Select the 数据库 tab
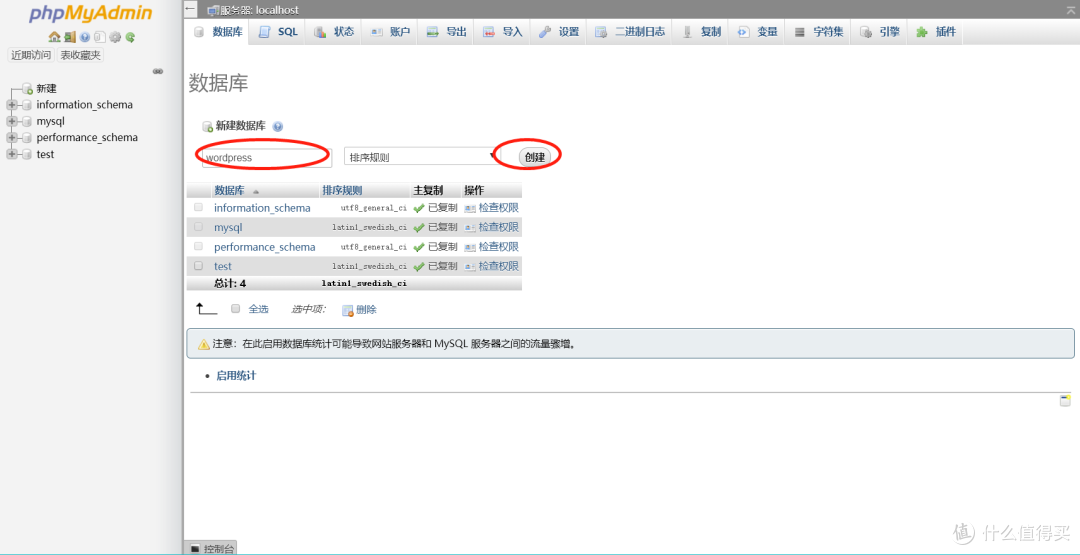1080x555 pixels. click(218, 32)
